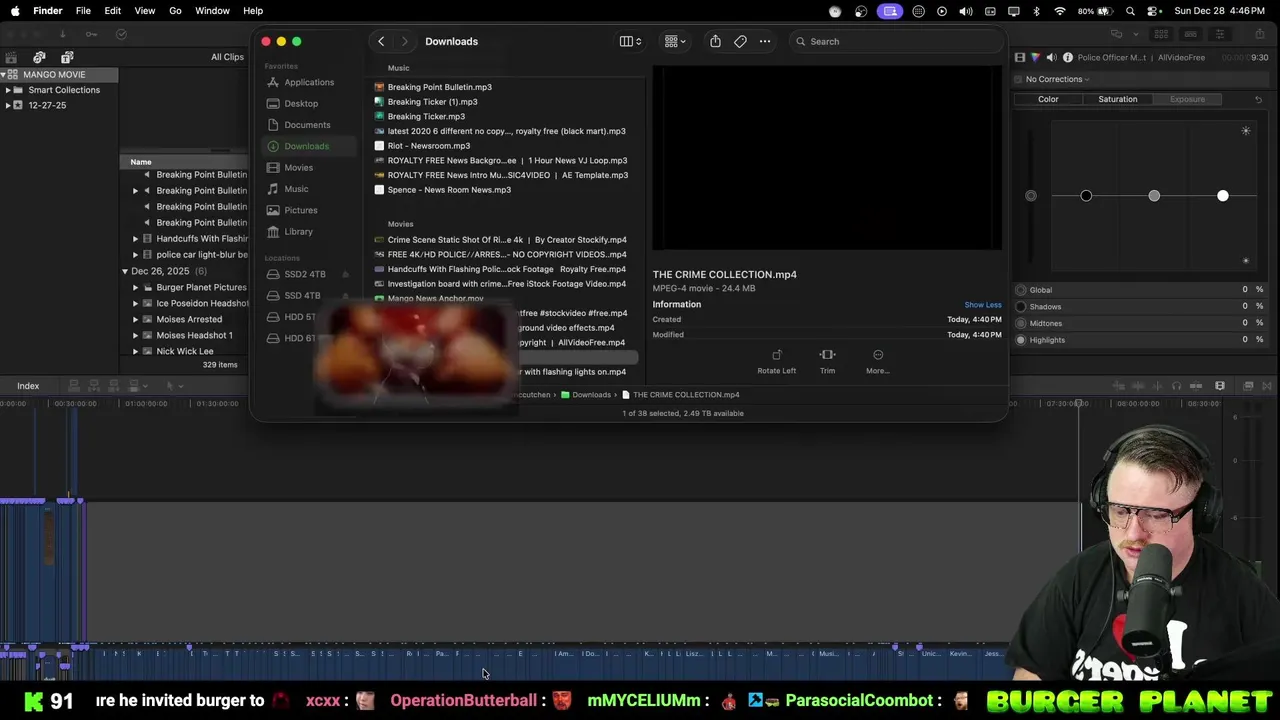Eject the SSD2 4TB drive
1280x720 pixels.
[x=346, y=274]
